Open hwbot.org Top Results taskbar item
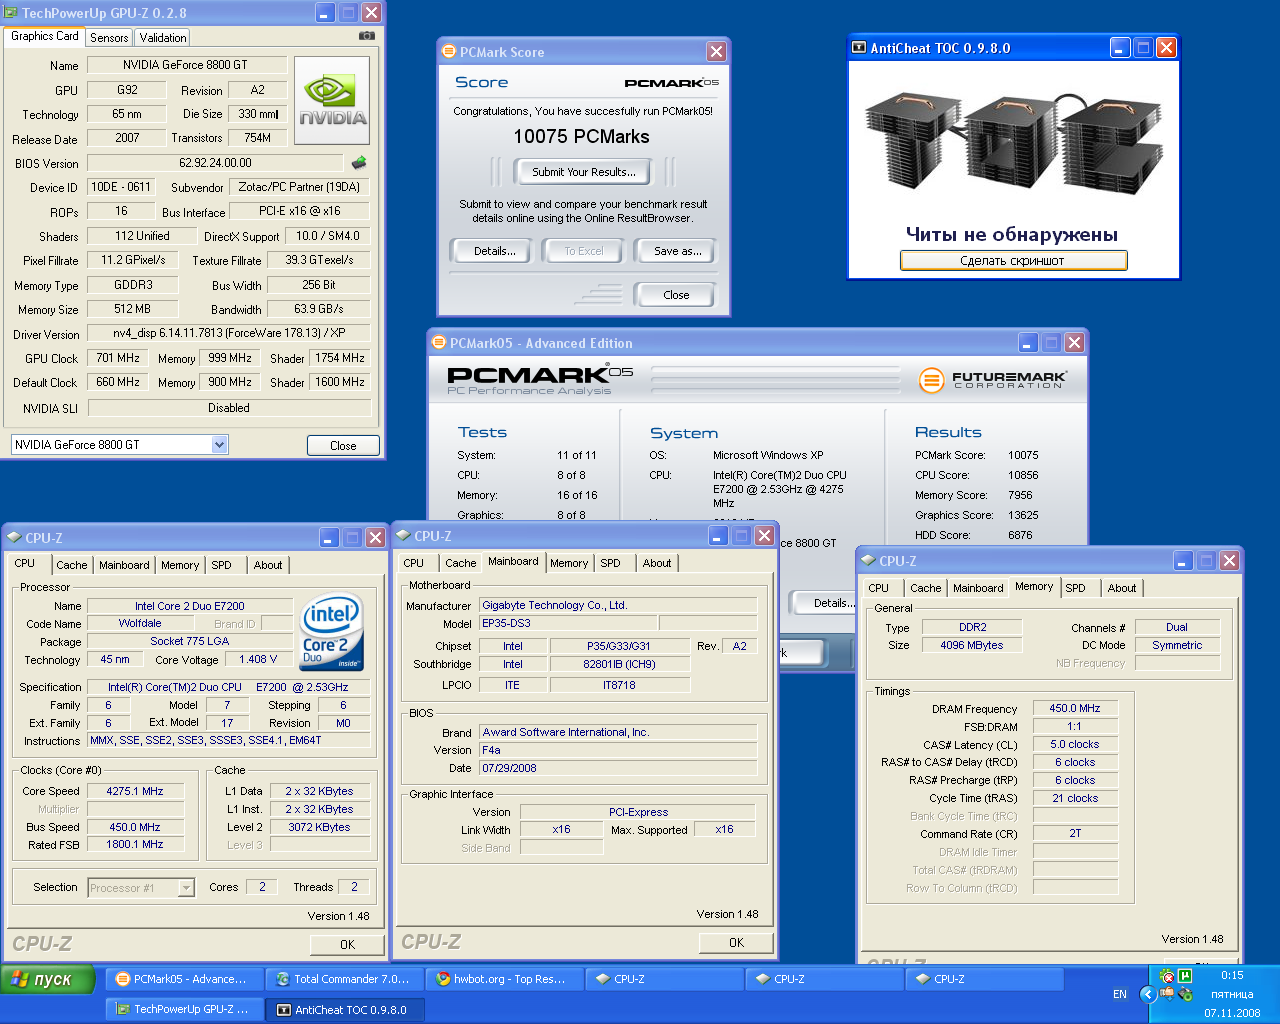 point(505,979)
